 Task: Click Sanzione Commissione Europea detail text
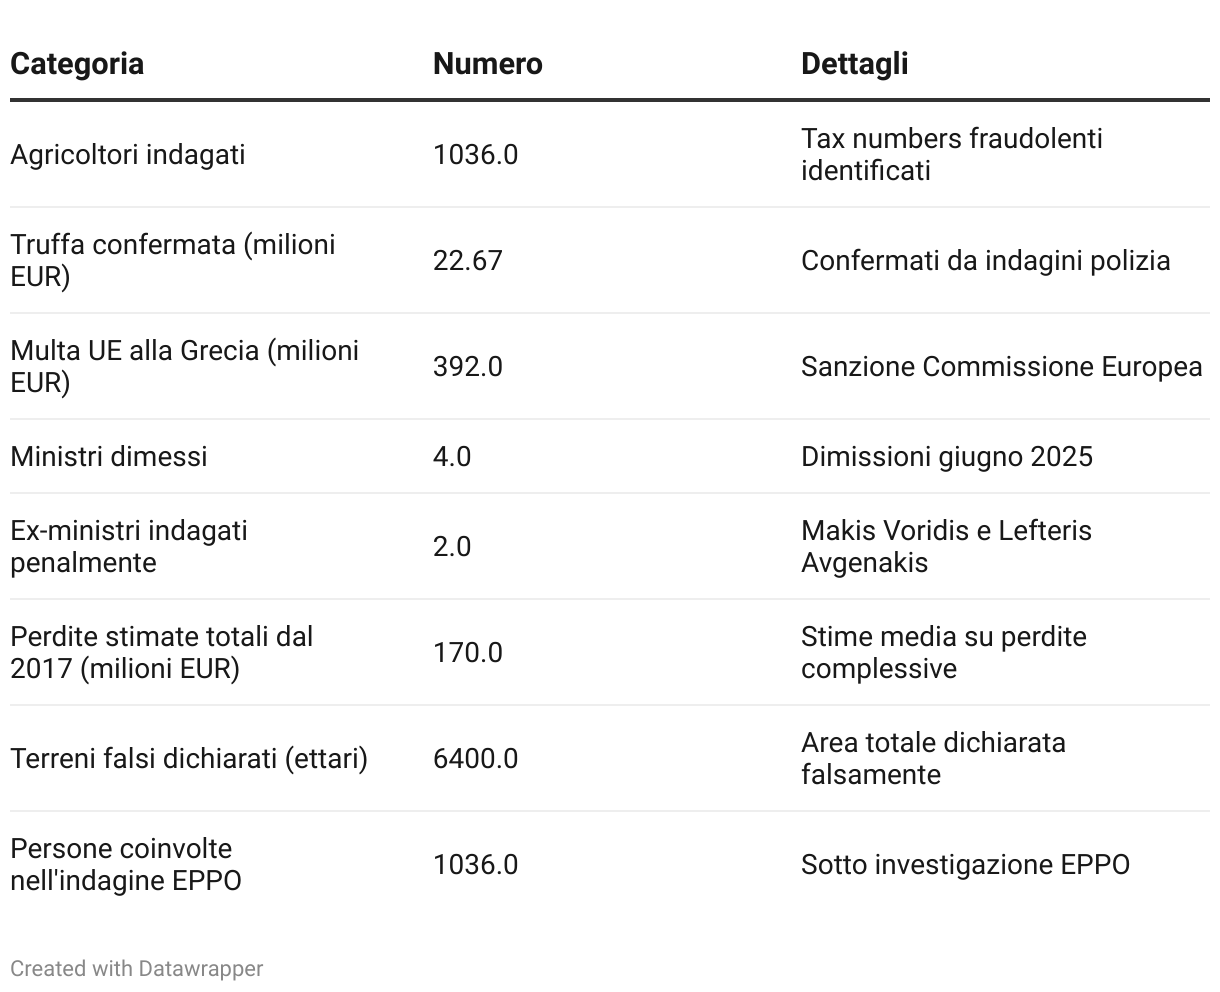1002,367
